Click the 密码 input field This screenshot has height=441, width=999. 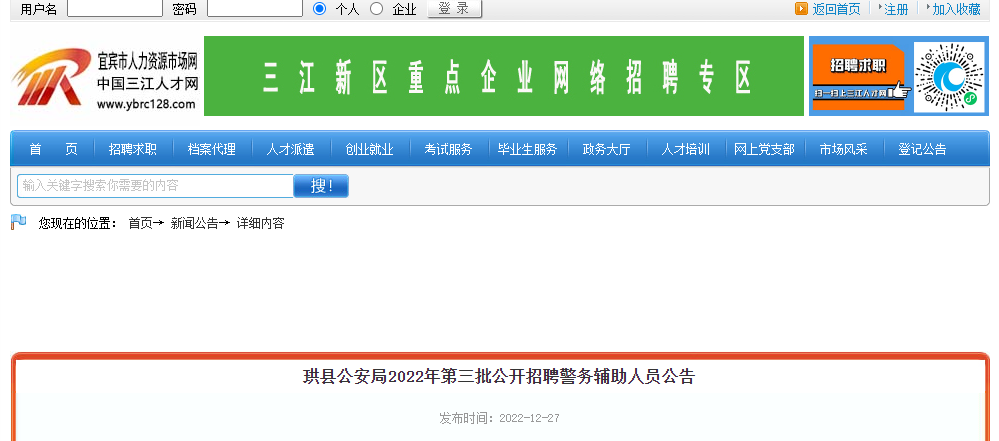coord(255,8)
